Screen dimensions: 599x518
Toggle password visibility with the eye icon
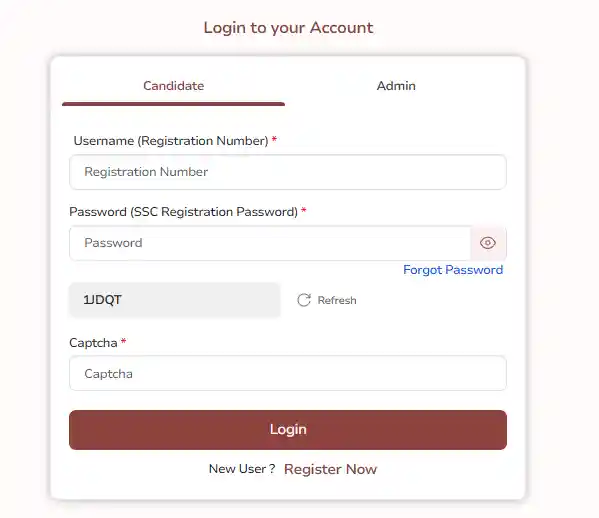coord(487,243)
